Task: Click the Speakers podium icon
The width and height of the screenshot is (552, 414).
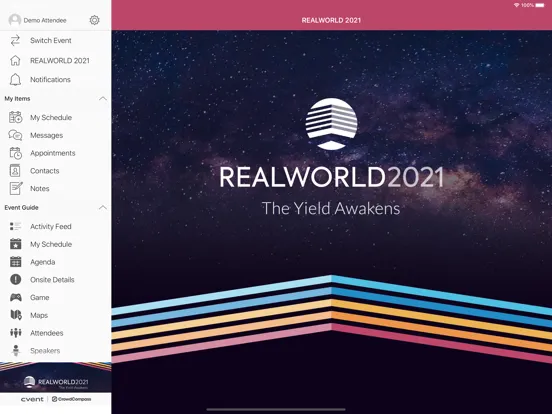Action: (x=15, y=351)
